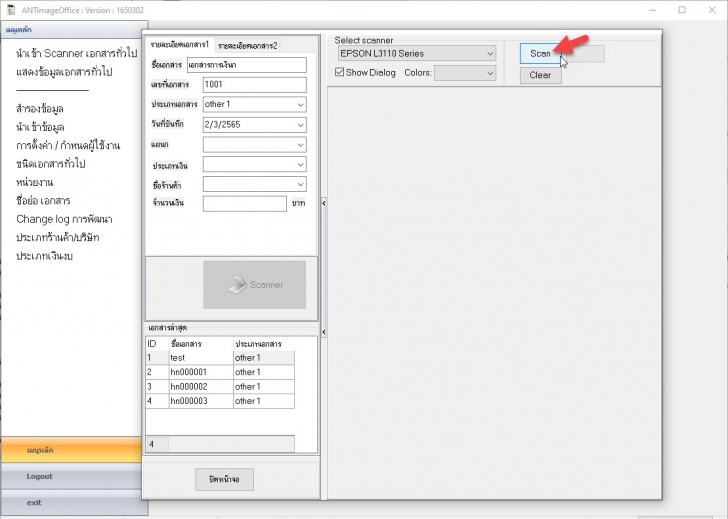Open Change log การพัฒนา menu item
This screenshot has height=519, width=728.
pos(64,219)
